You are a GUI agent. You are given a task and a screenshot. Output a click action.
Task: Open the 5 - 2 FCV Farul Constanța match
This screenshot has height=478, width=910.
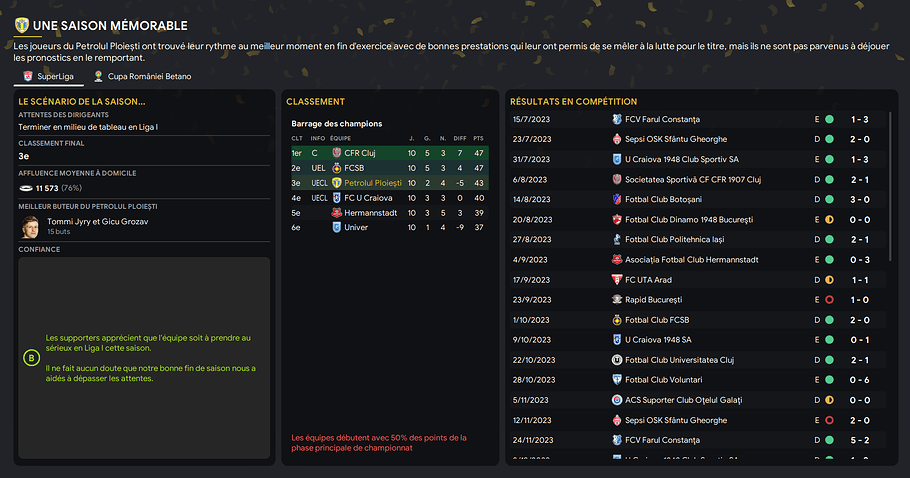pyautogui.click(x=698, y=440)
